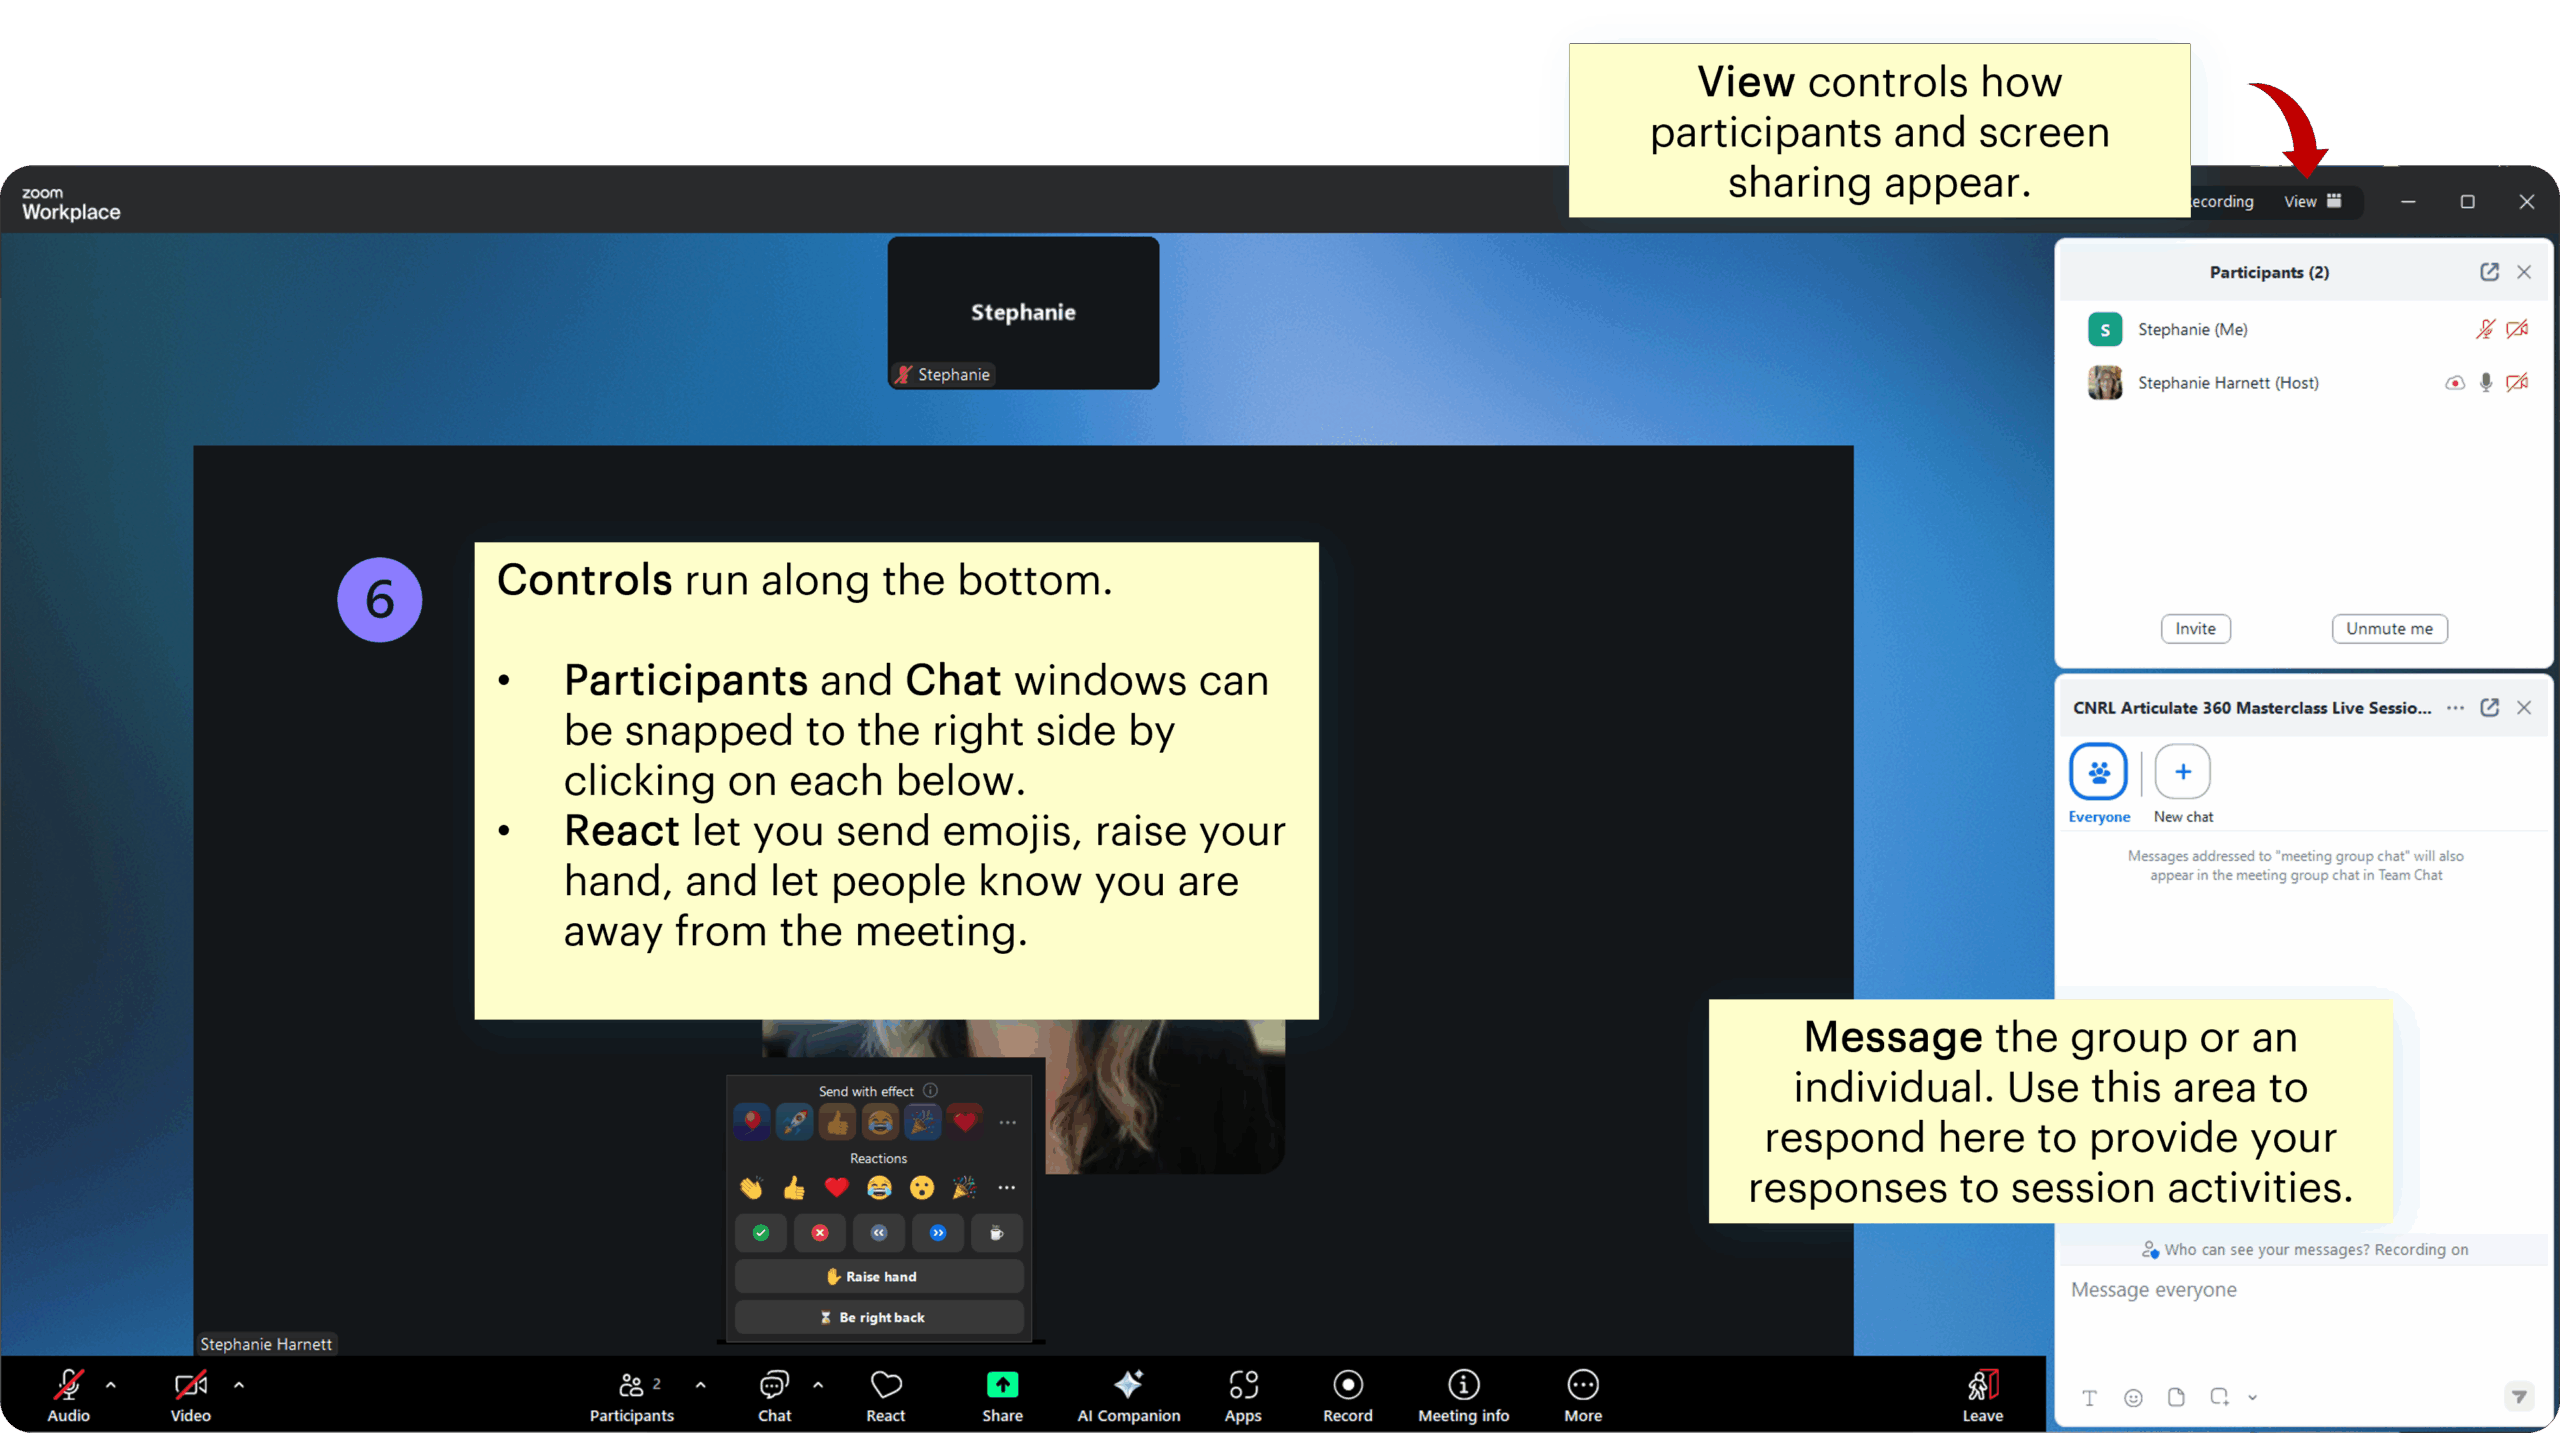
Task: Expand the audio options arrow beside Audio
Action: (x=111, y=1386)
